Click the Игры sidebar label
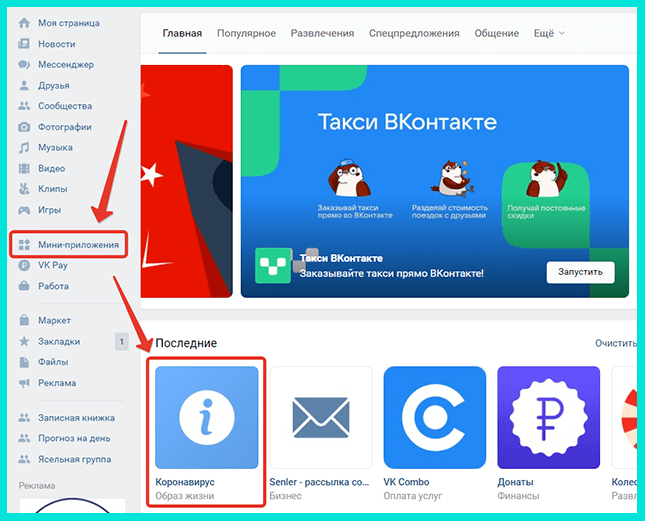 point(50,210)
